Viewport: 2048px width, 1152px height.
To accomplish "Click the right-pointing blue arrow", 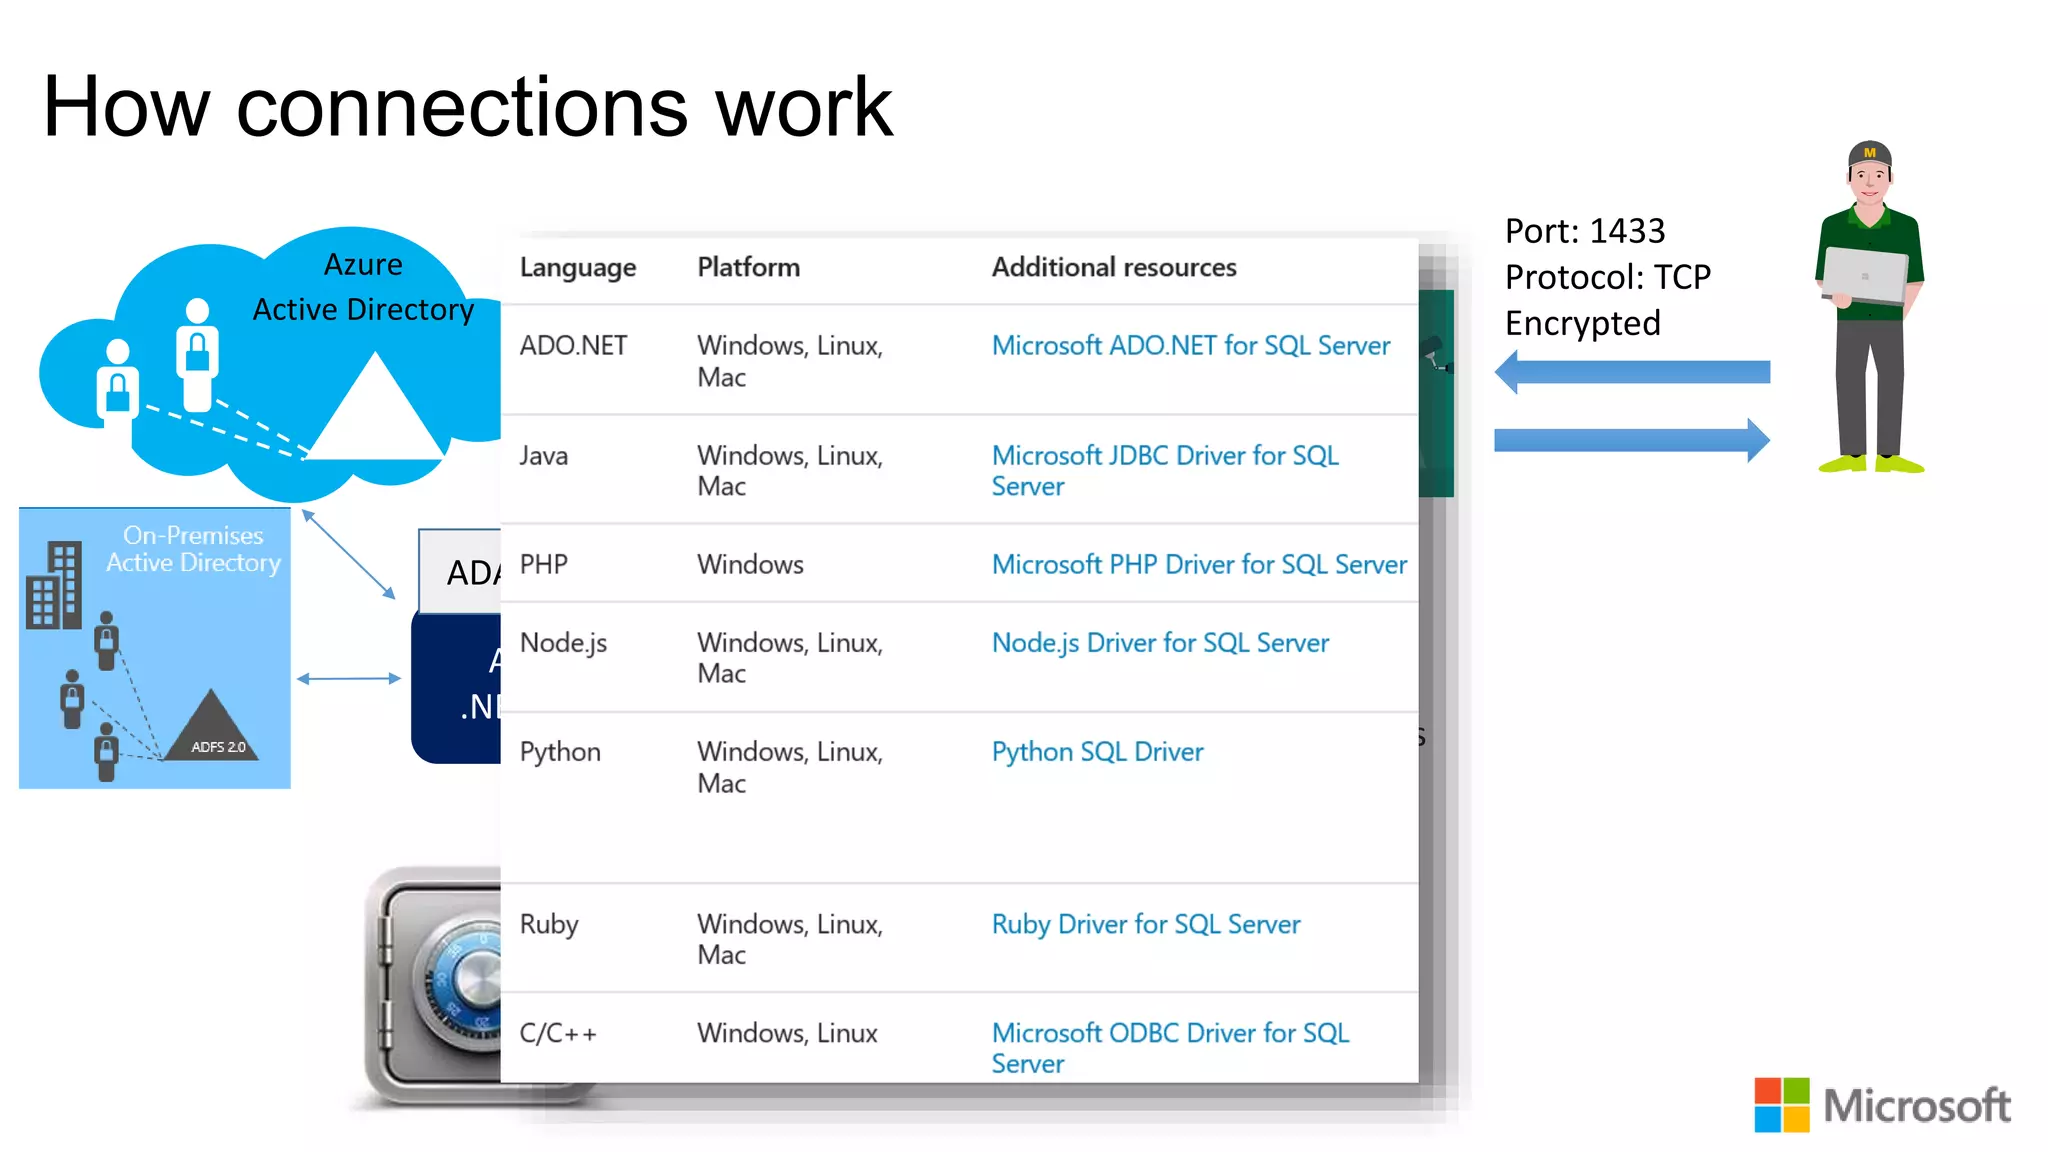I will click(1632, 440).
